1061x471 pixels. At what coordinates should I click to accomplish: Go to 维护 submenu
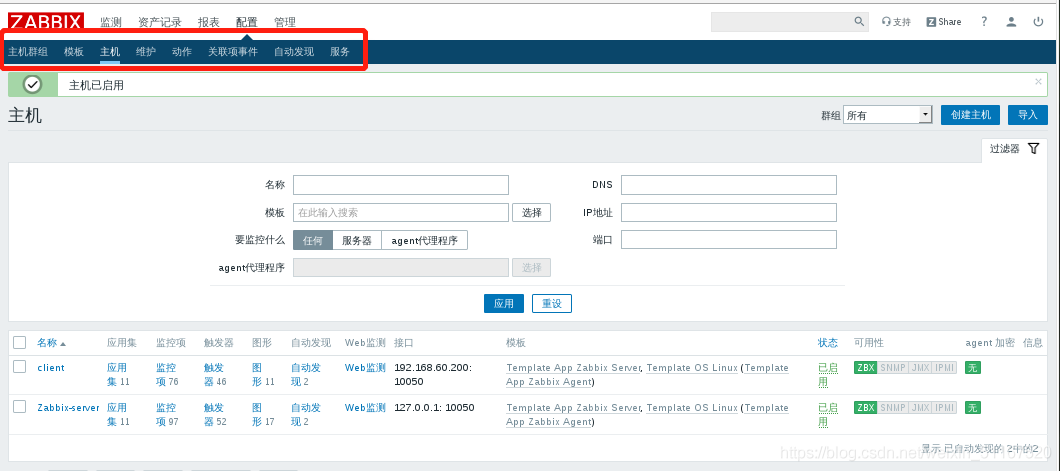[x=145, y=51]
